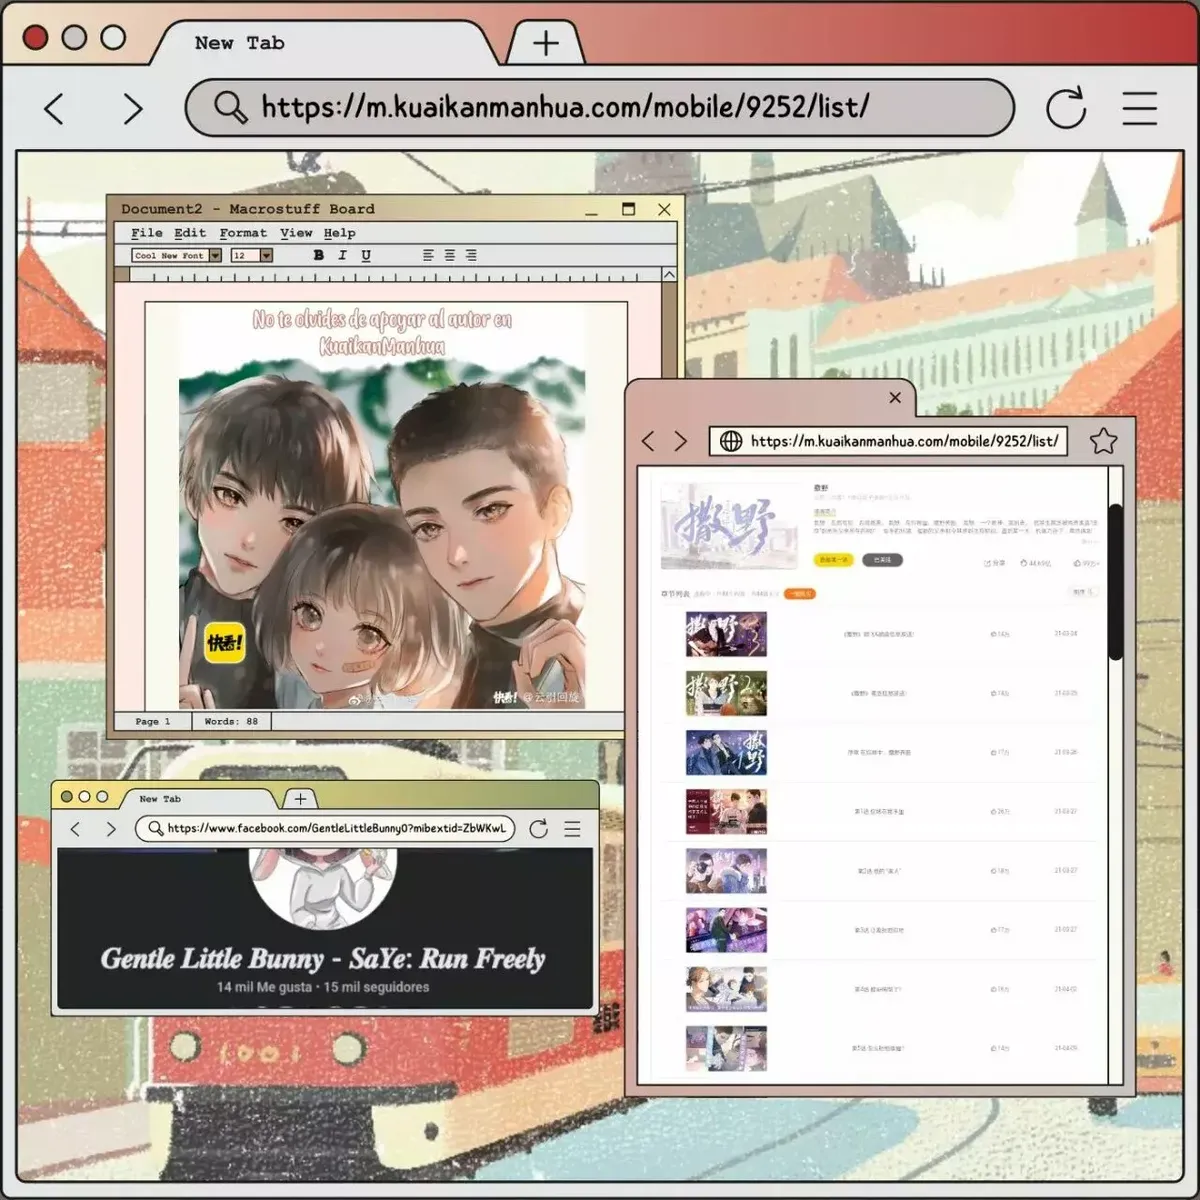Go back in the main browser window
The image size is (1200, 1200).
pyautogui.click(x=55, y=108)
